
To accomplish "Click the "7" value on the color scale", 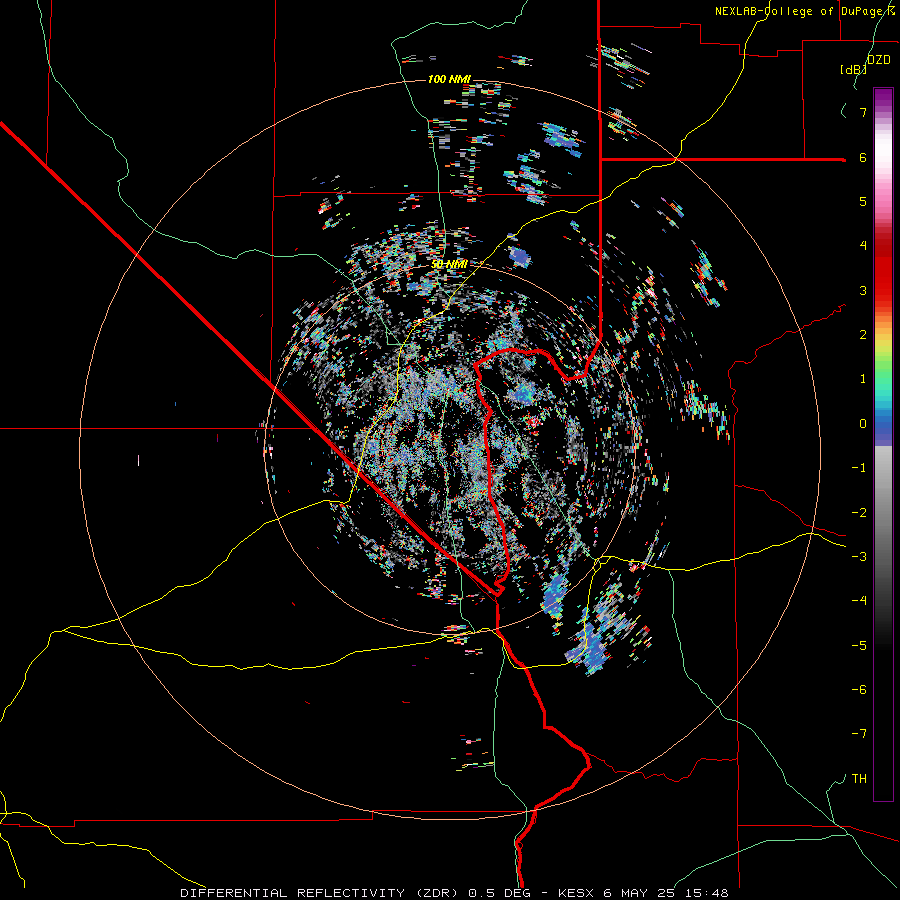I will click(x=863, y=112).
